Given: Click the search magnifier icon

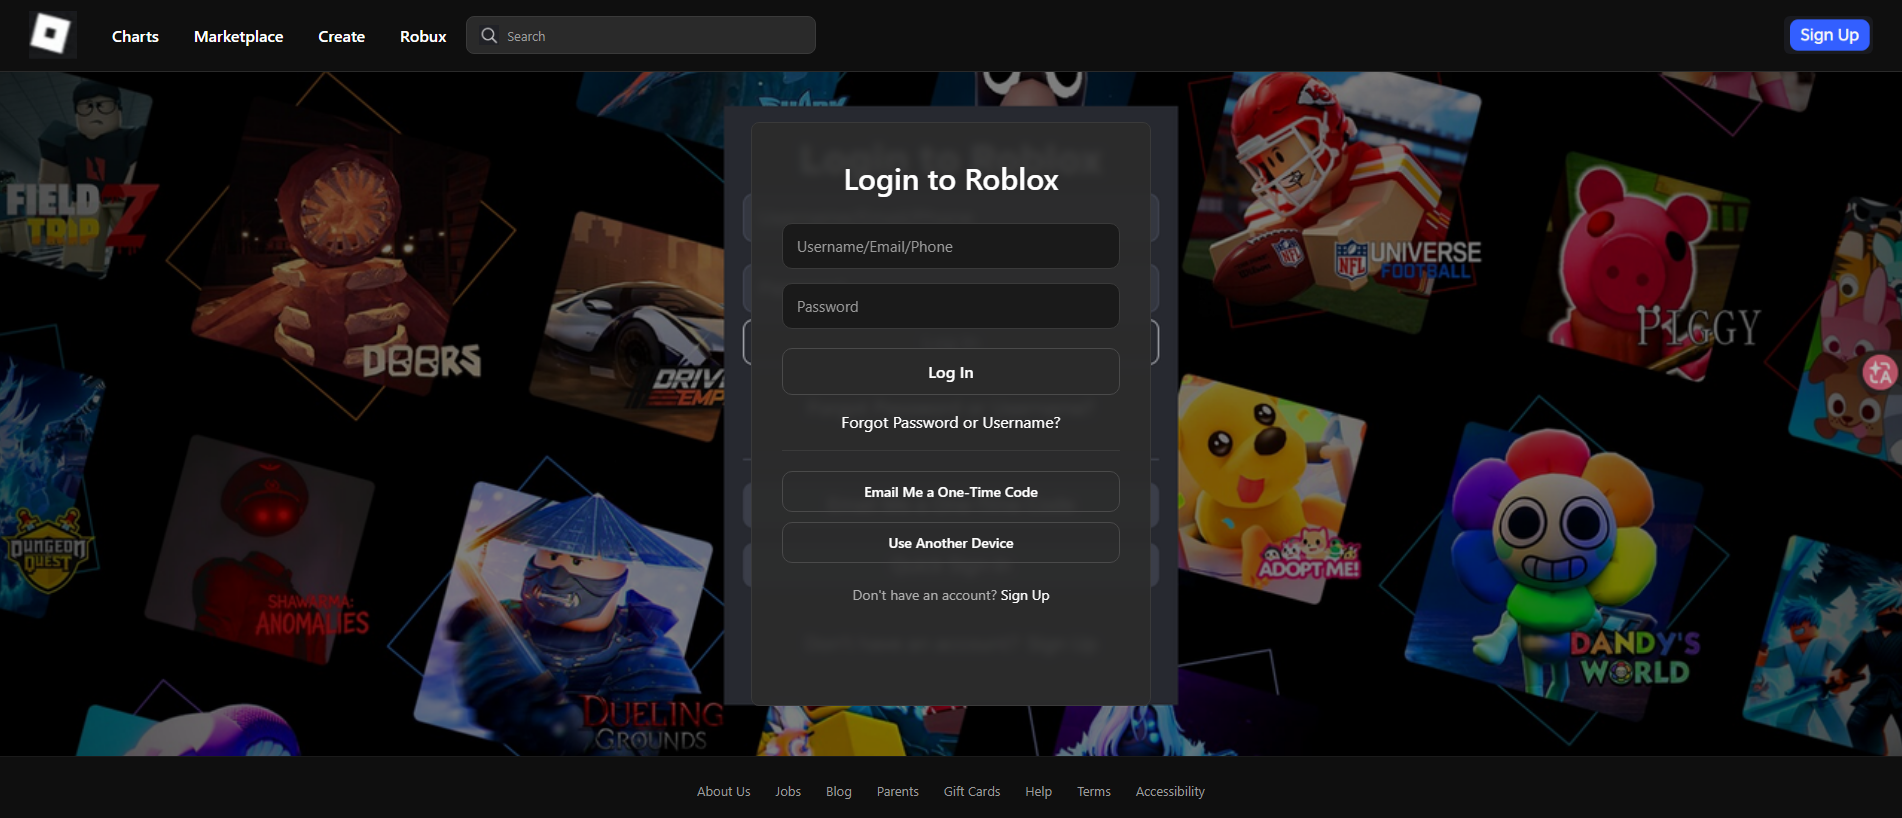Looking at the screenshot, I should pos(489,36).
